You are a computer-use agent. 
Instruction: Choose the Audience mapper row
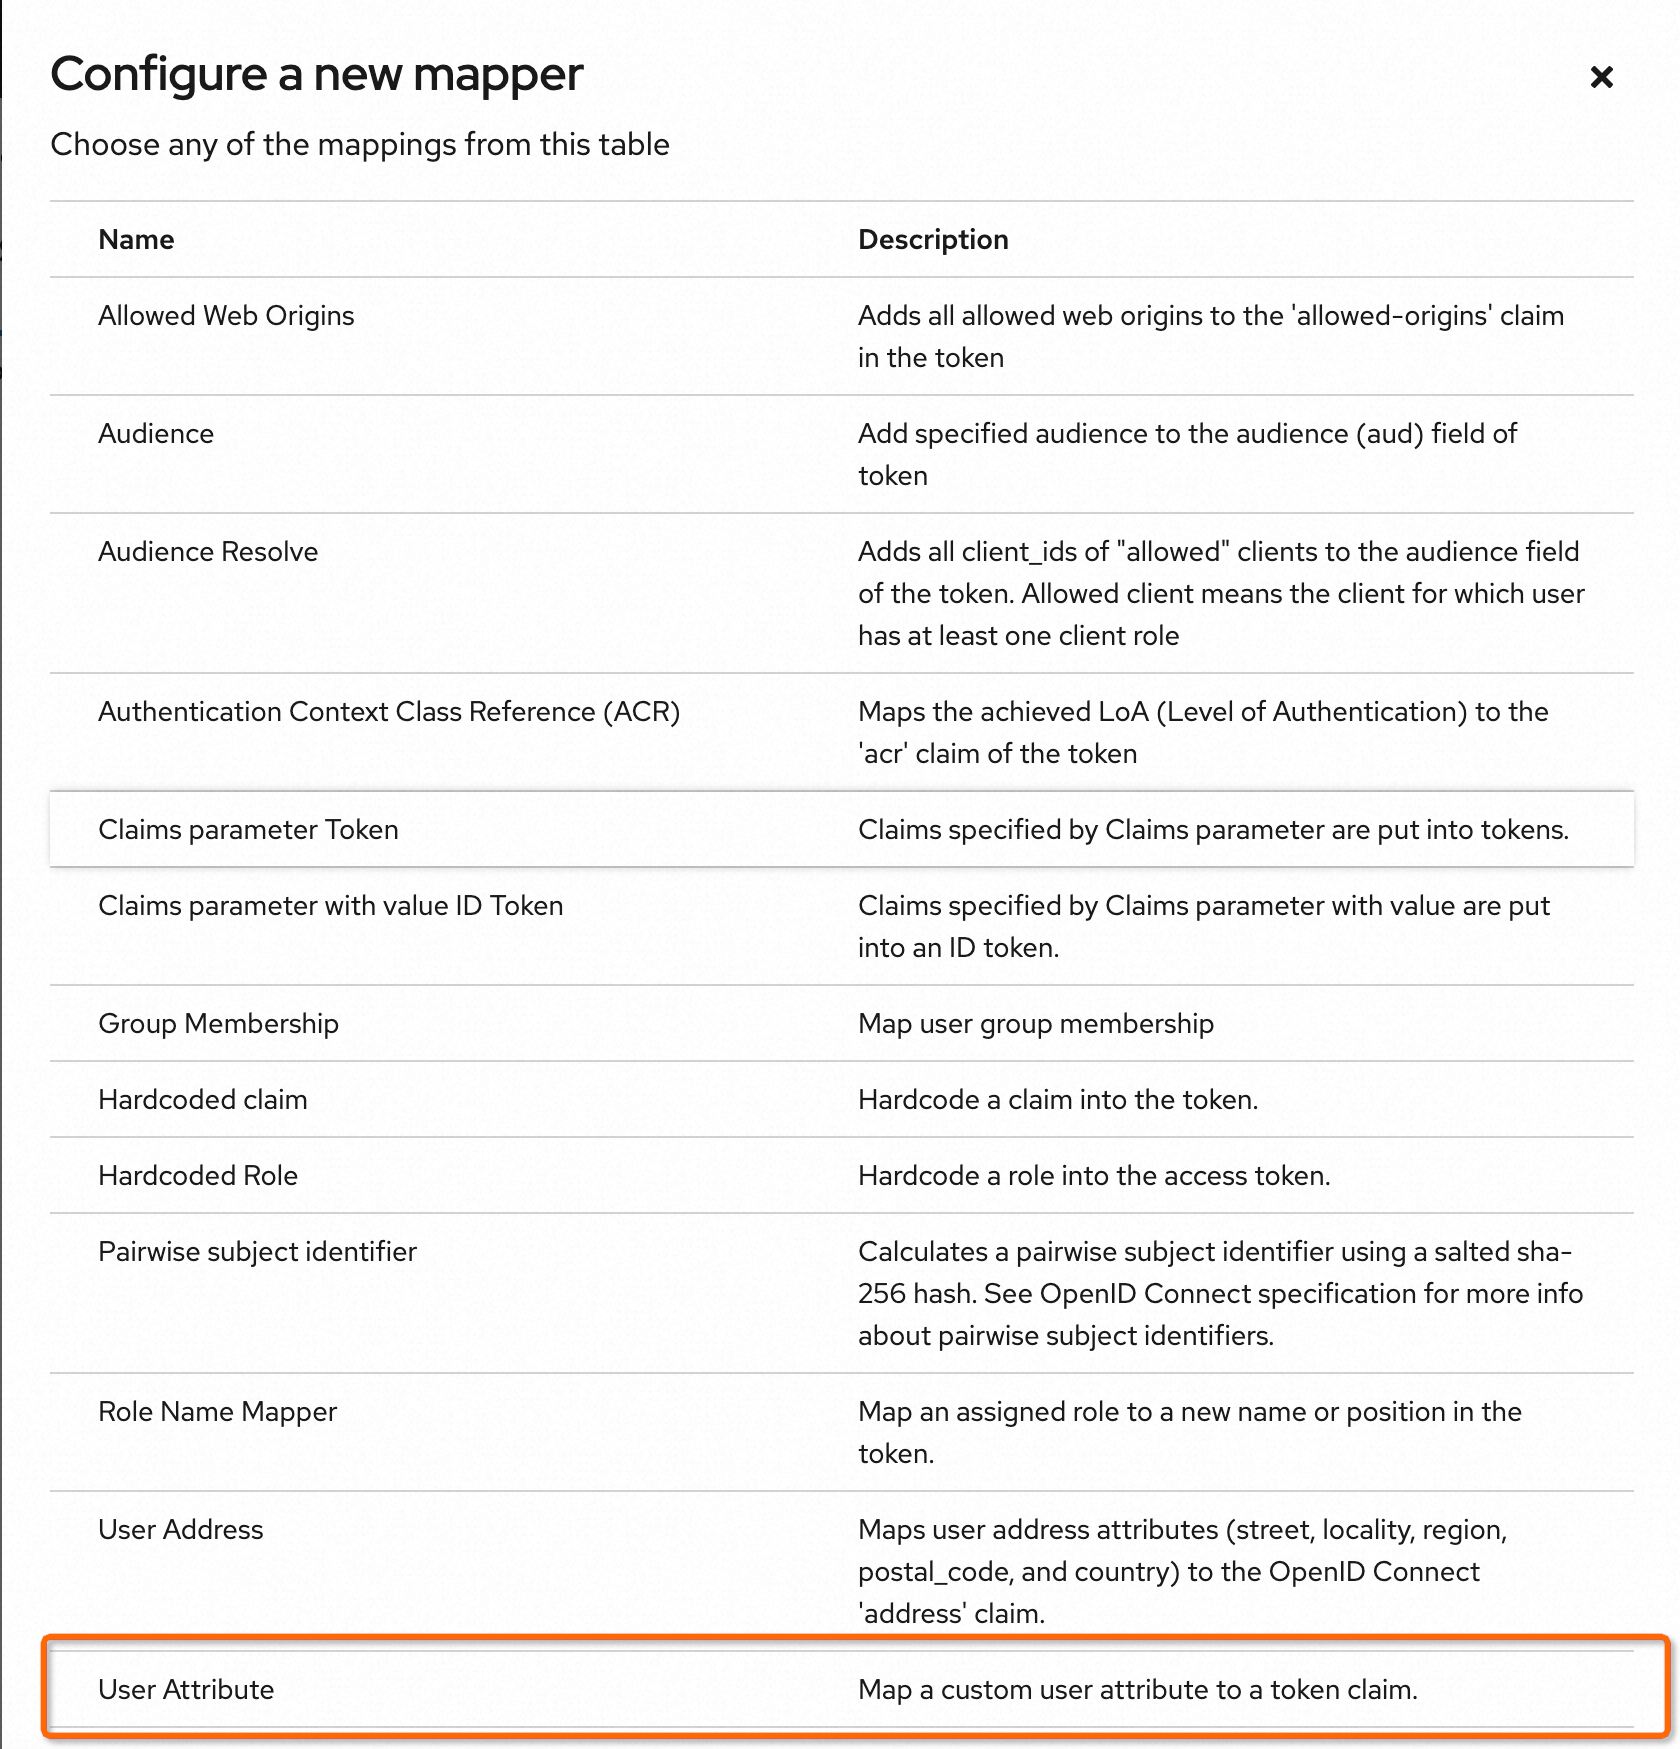click(x=156, y=434)
